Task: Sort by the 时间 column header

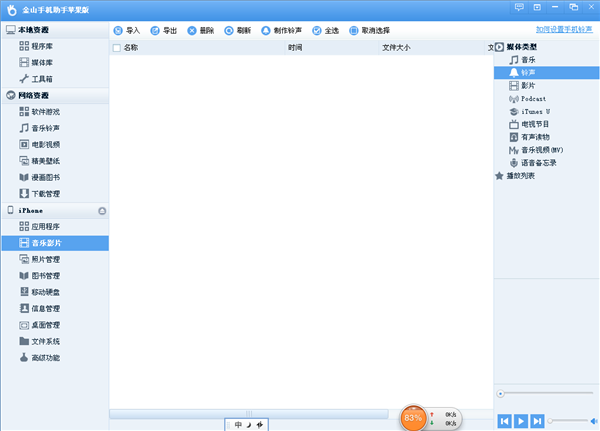Action: coord(332,47)
